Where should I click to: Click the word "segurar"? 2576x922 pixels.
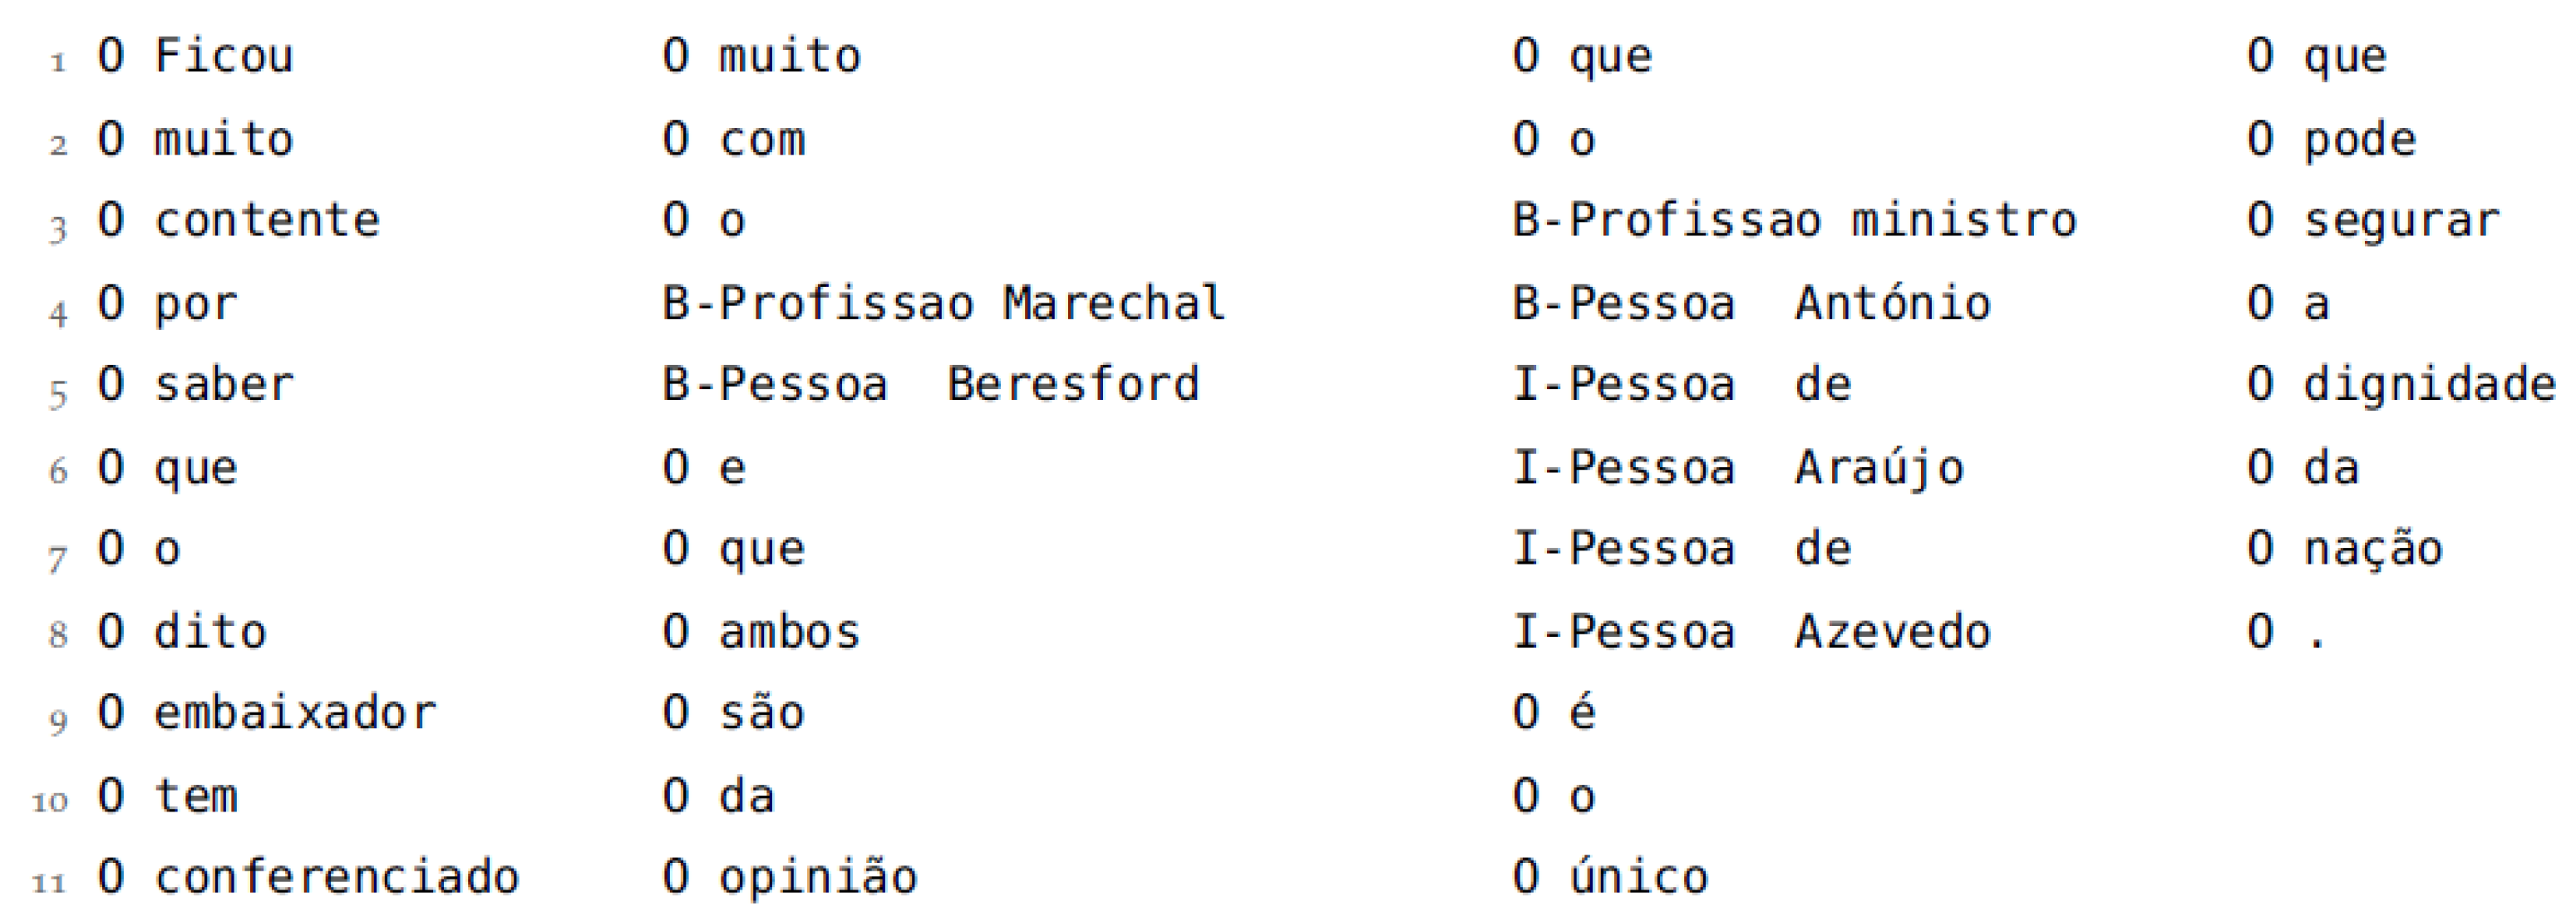click(x=2401, y=220)
